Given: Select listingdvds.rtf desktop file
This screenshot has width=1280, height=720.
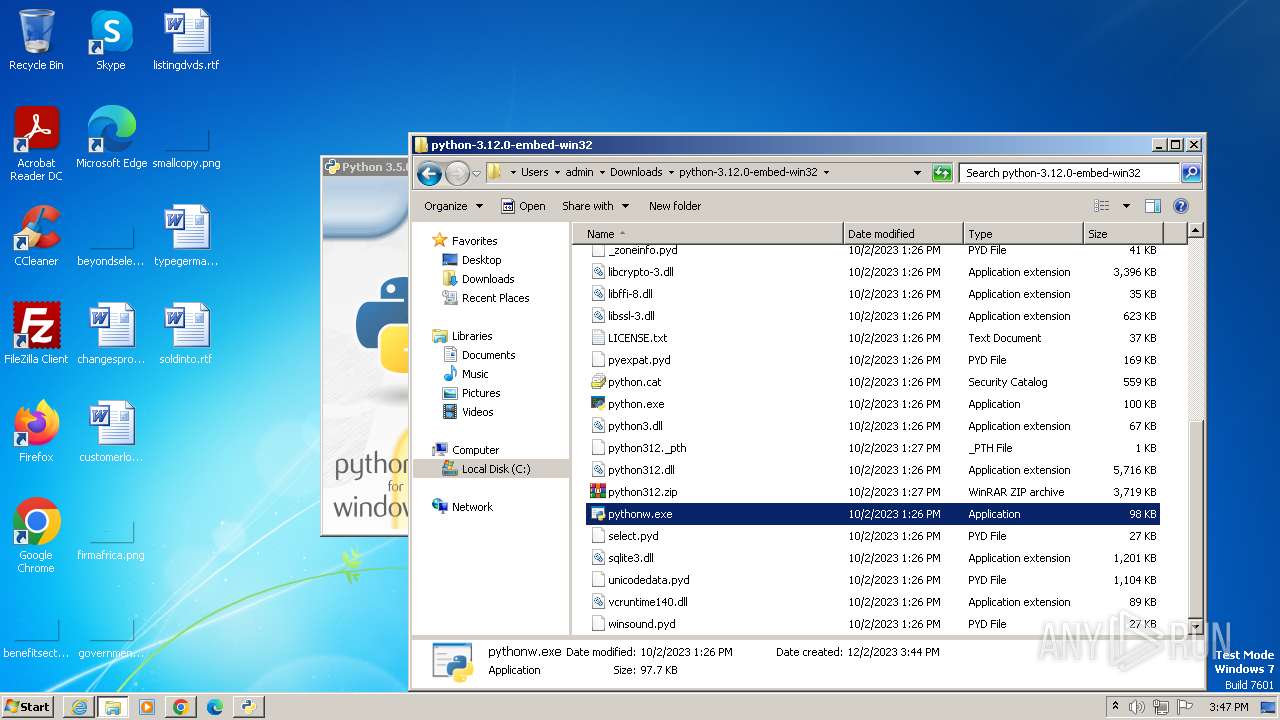Looking at the screenshot, I should (186, 40).
